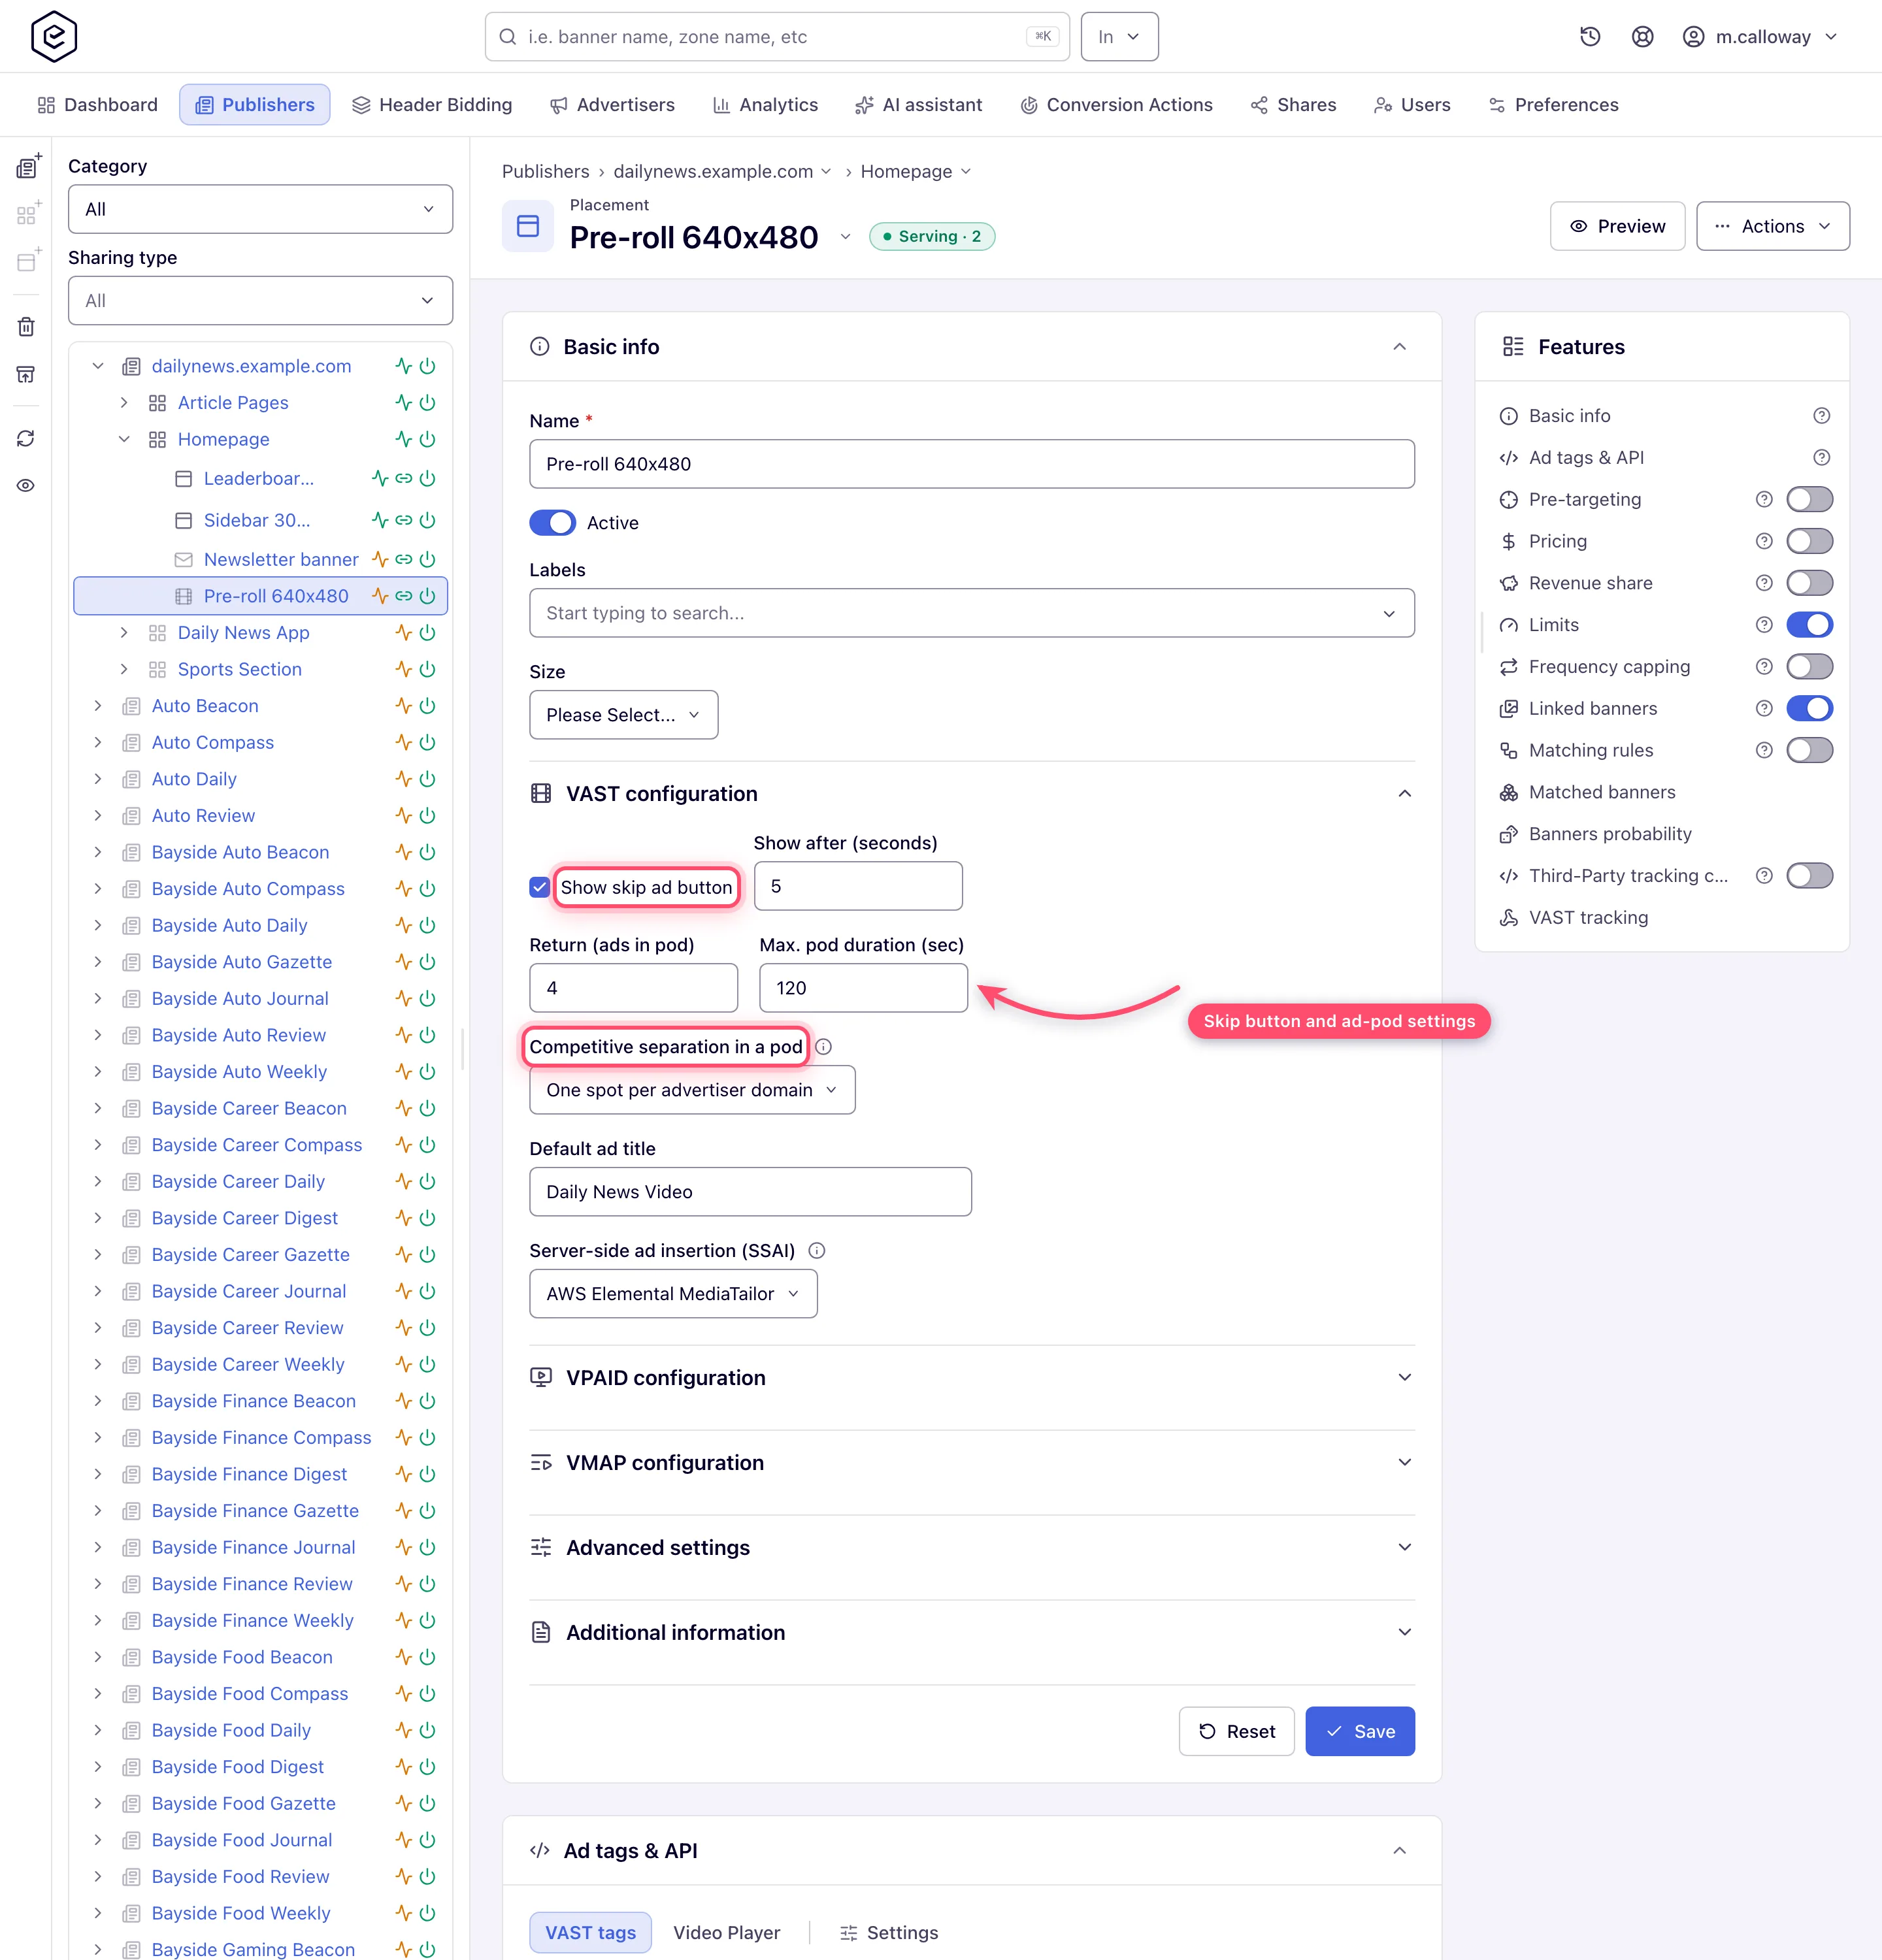The width and height of the screenshot is (1882, 1960).
Task: Click the app logo in top-left corner
Action: point(54,37)
